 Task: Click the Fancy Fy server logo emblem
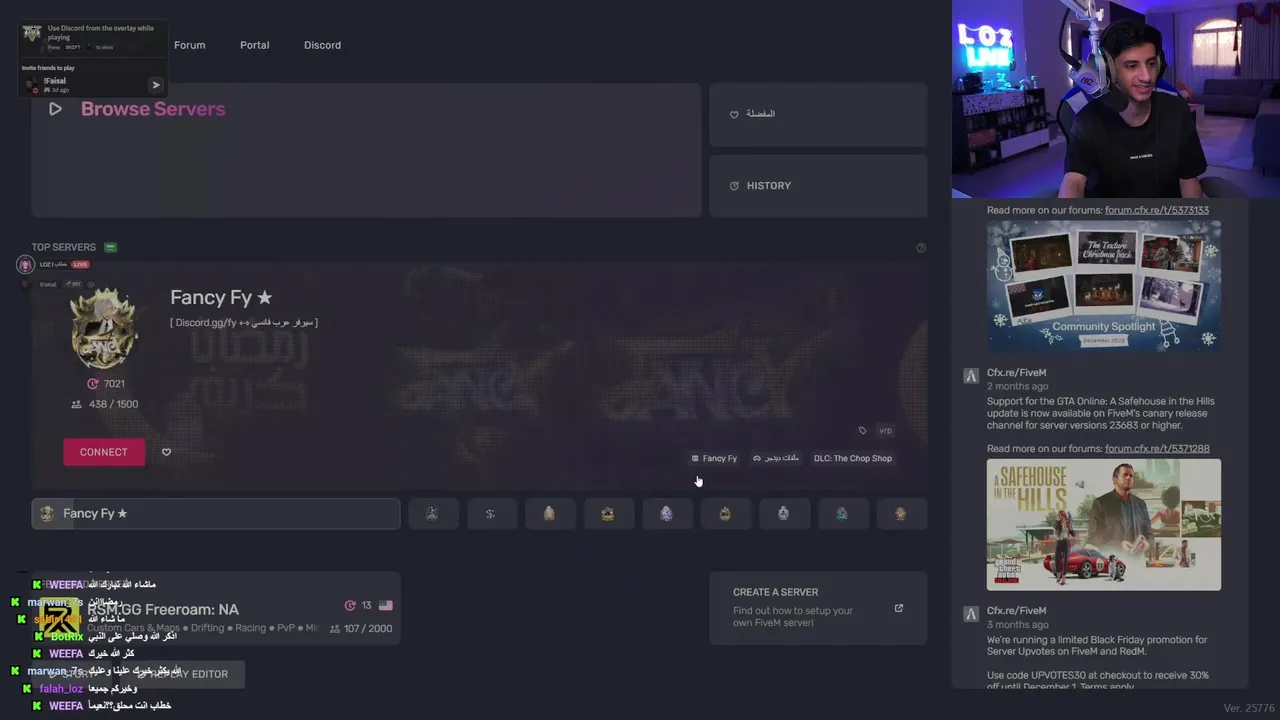[x=103, y=328]
